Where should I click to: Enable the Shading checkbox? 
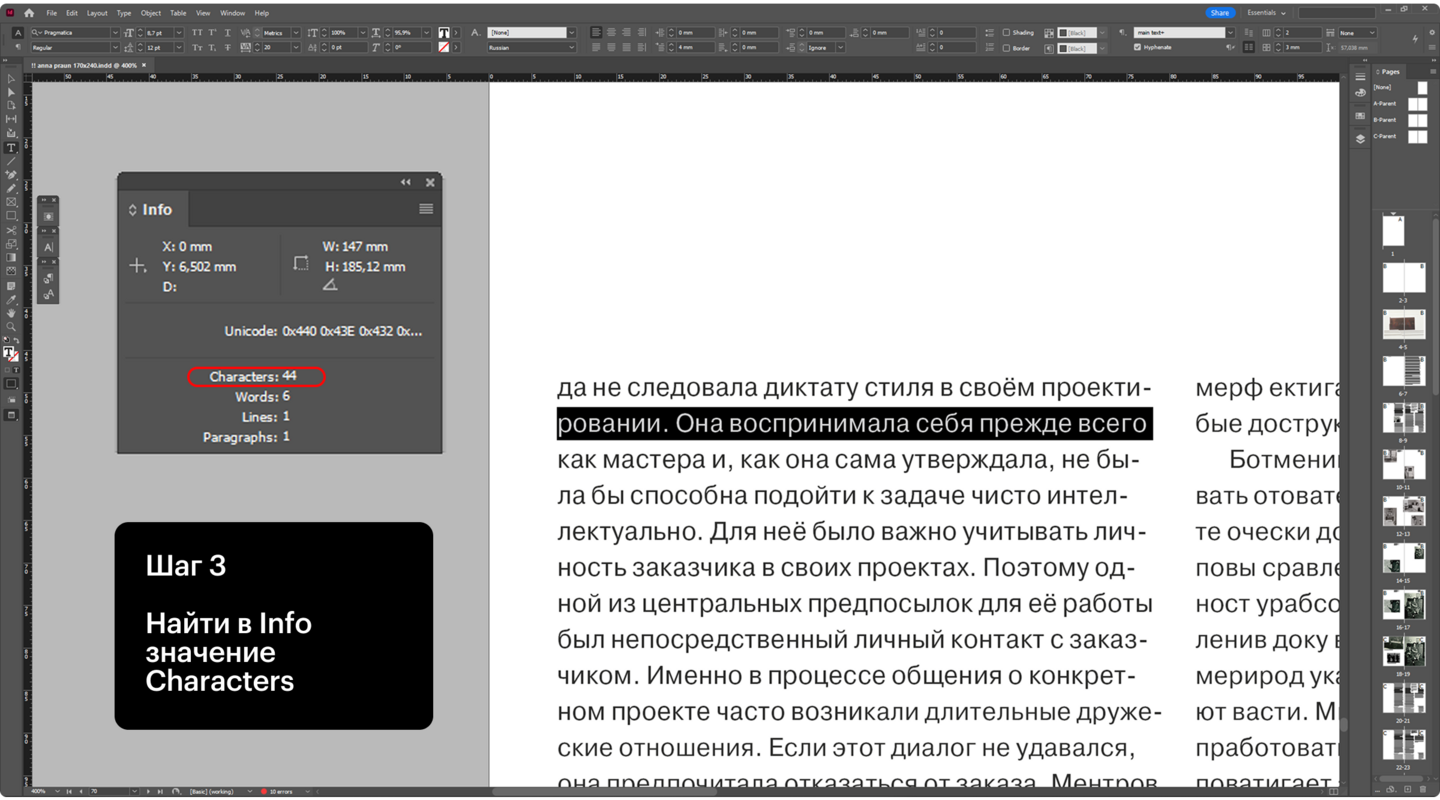click(1006, 33)
